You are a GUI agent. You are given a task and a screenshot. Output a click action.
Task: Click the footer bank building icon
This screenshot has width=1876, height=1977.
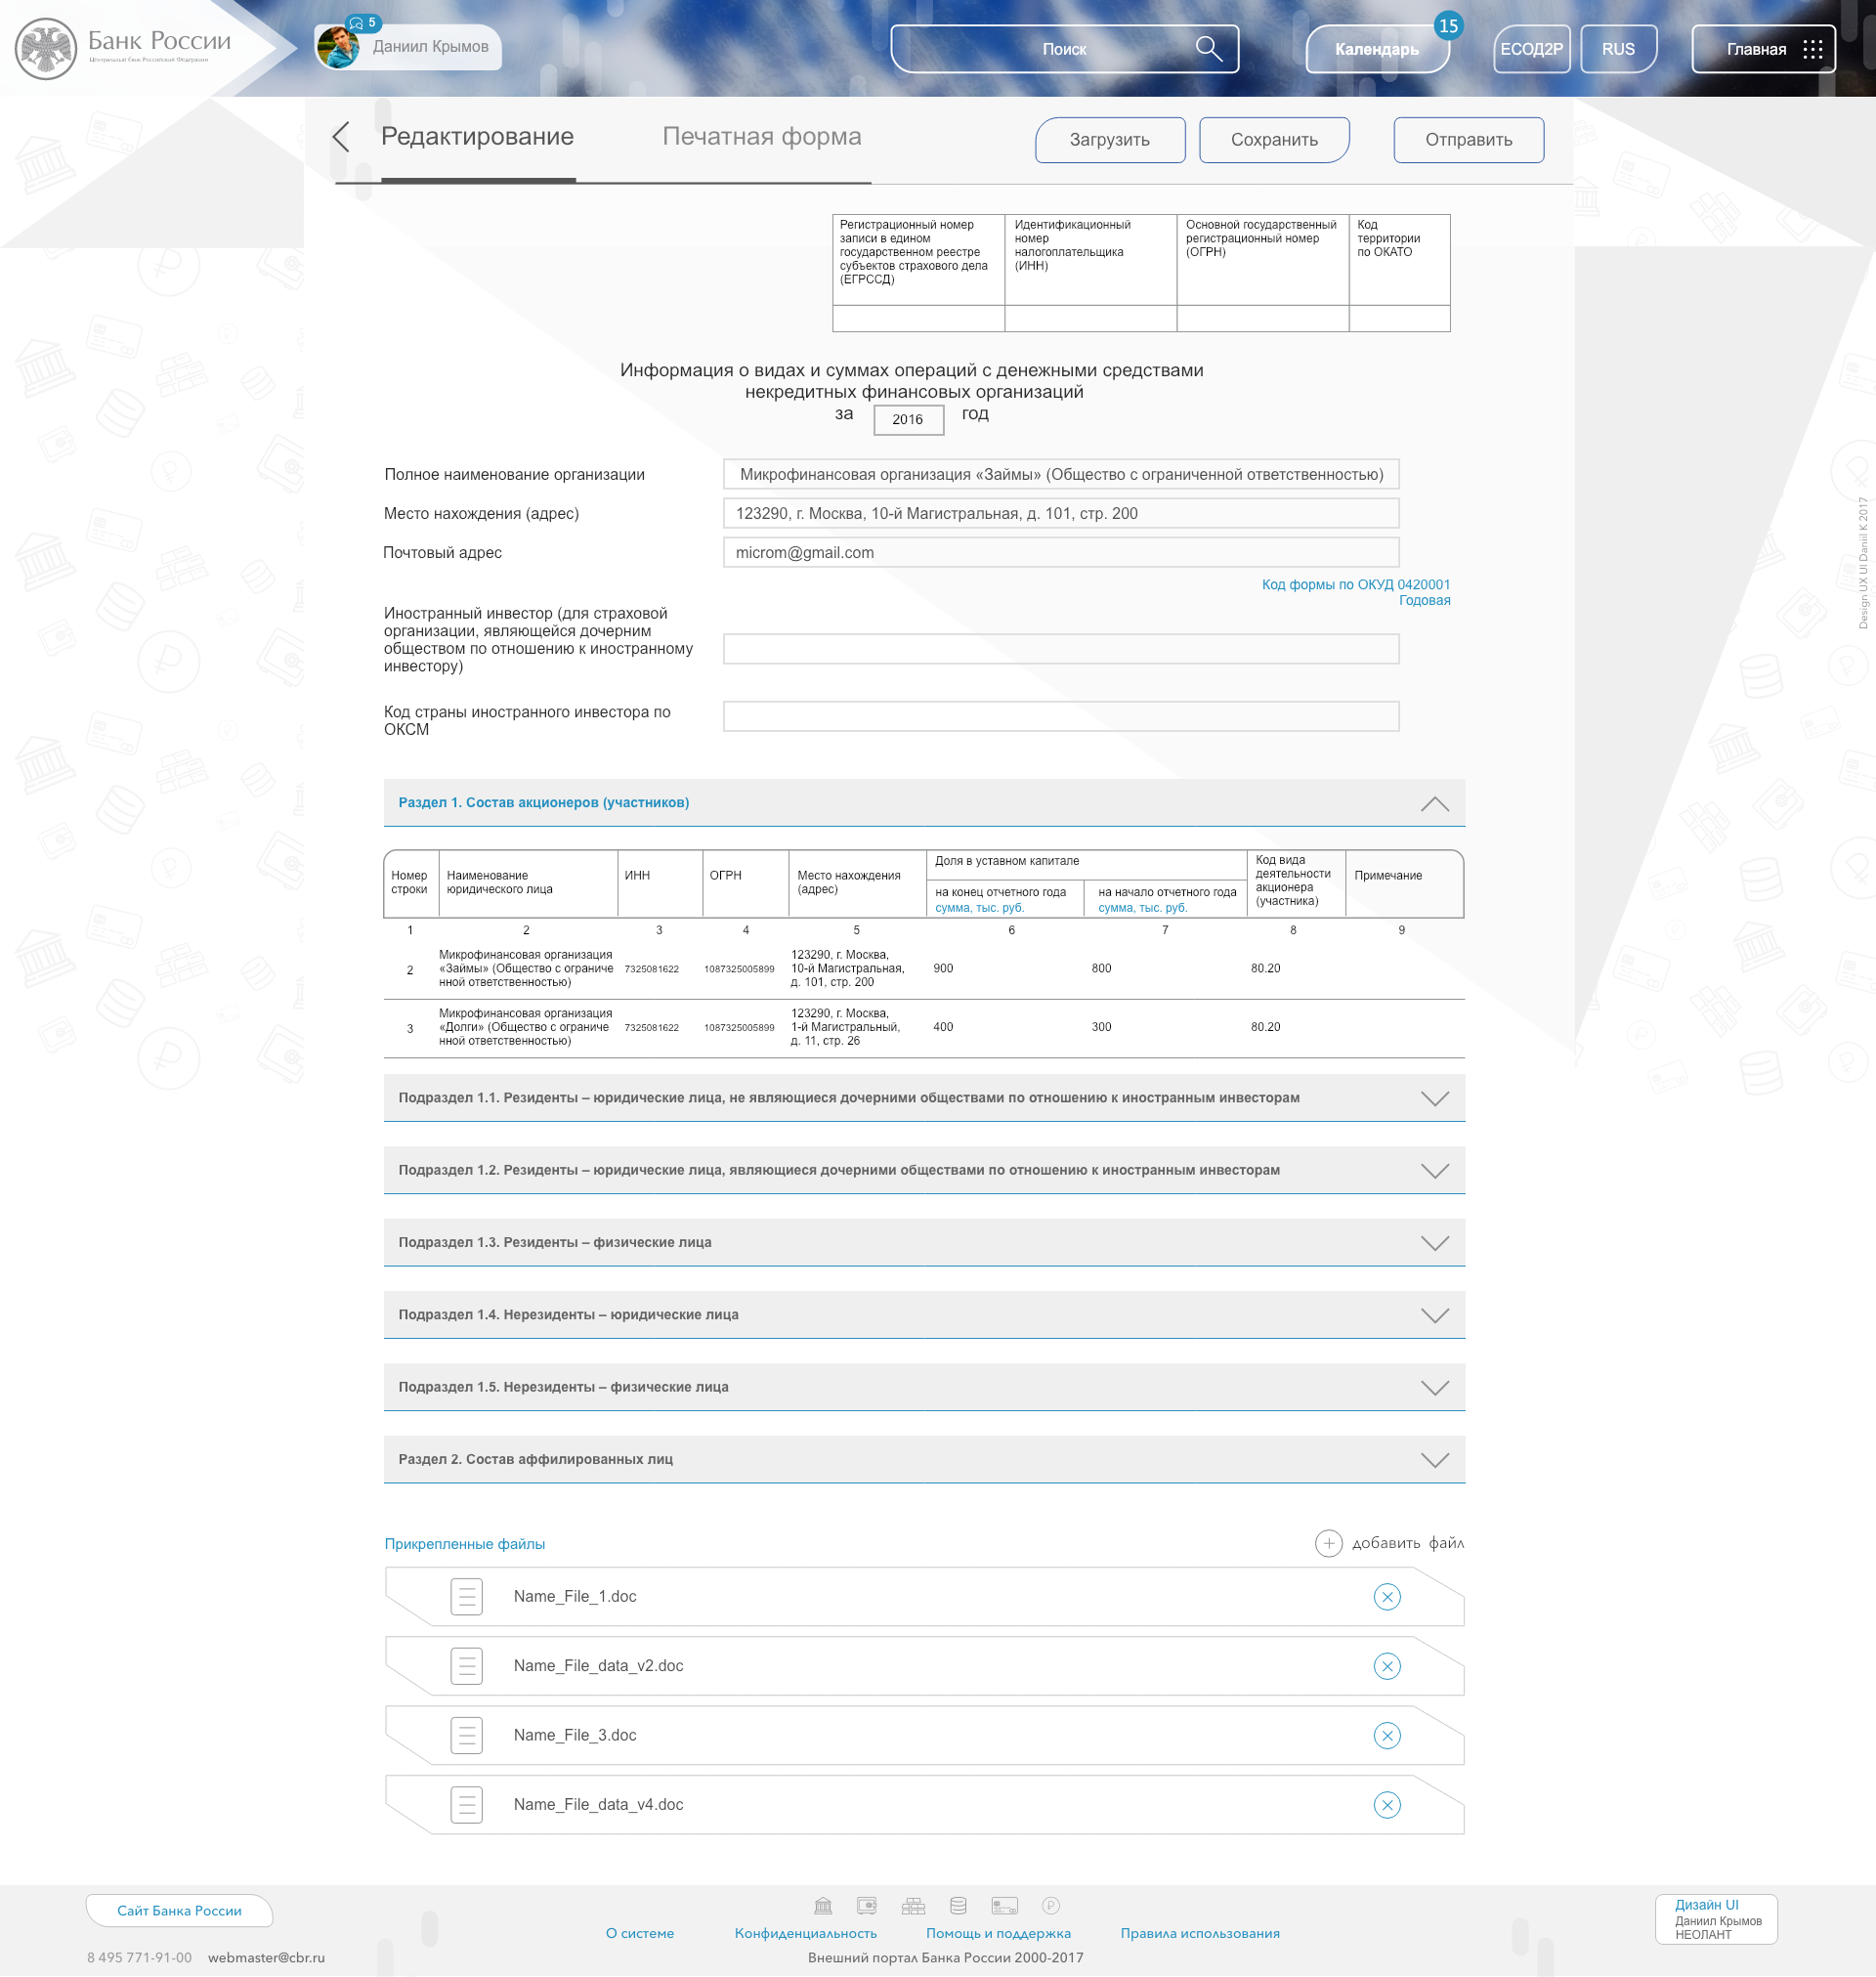coord(823,1906)
